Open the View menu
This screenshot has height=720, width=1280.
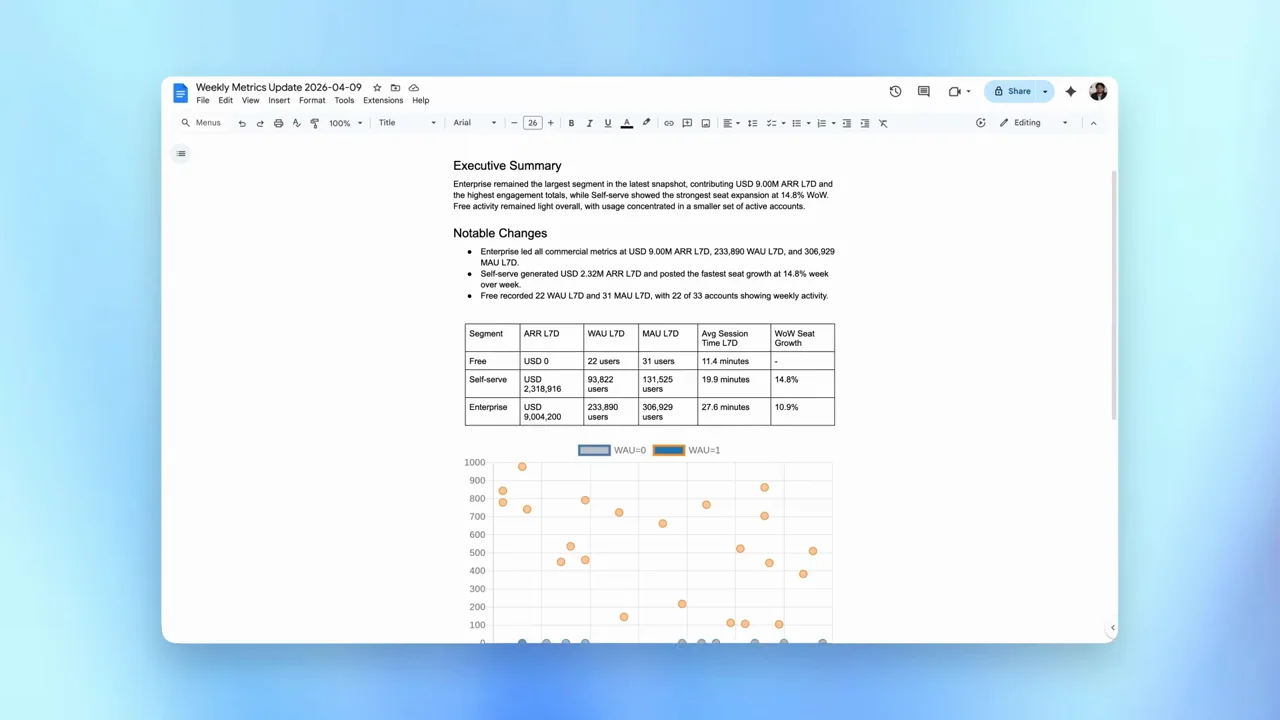click(250, 100)
